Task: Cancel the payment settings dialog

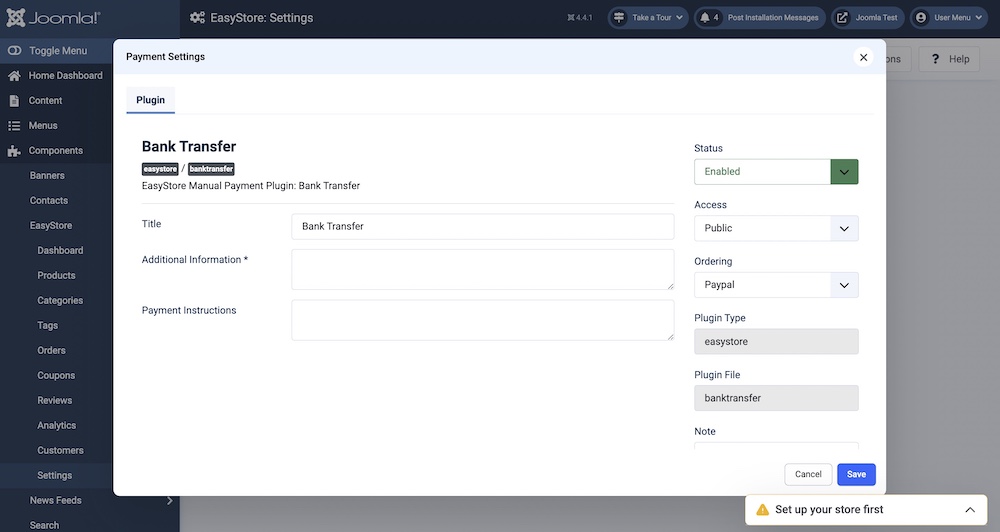Action: click(808, 474)
